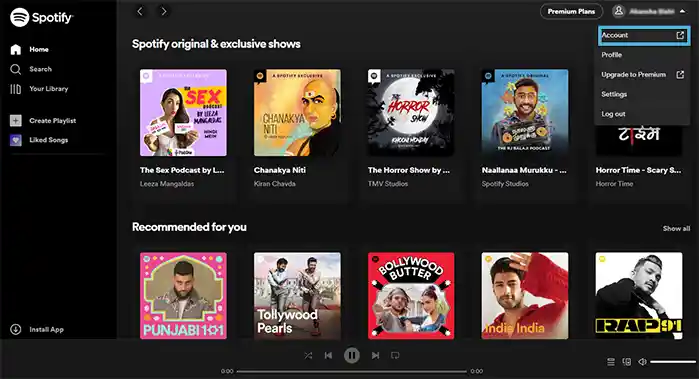
Task: Open Bollywood Butter playlist cover
Action: 411,296
